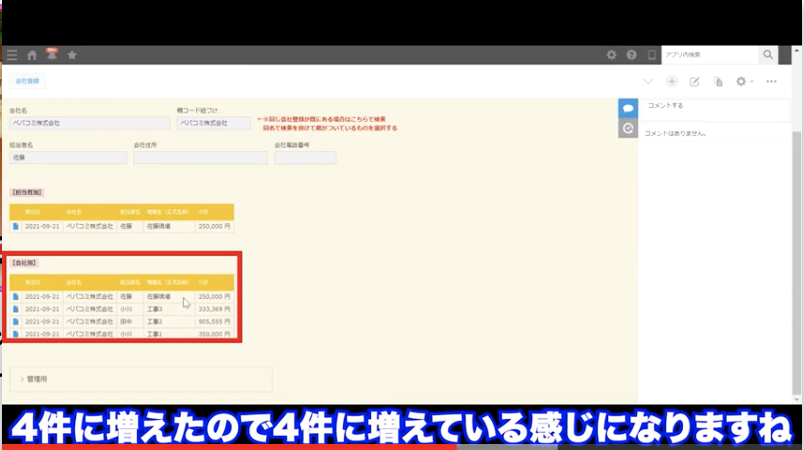
Task: Open the help question mark icon
Action: (x=631, y=55)
